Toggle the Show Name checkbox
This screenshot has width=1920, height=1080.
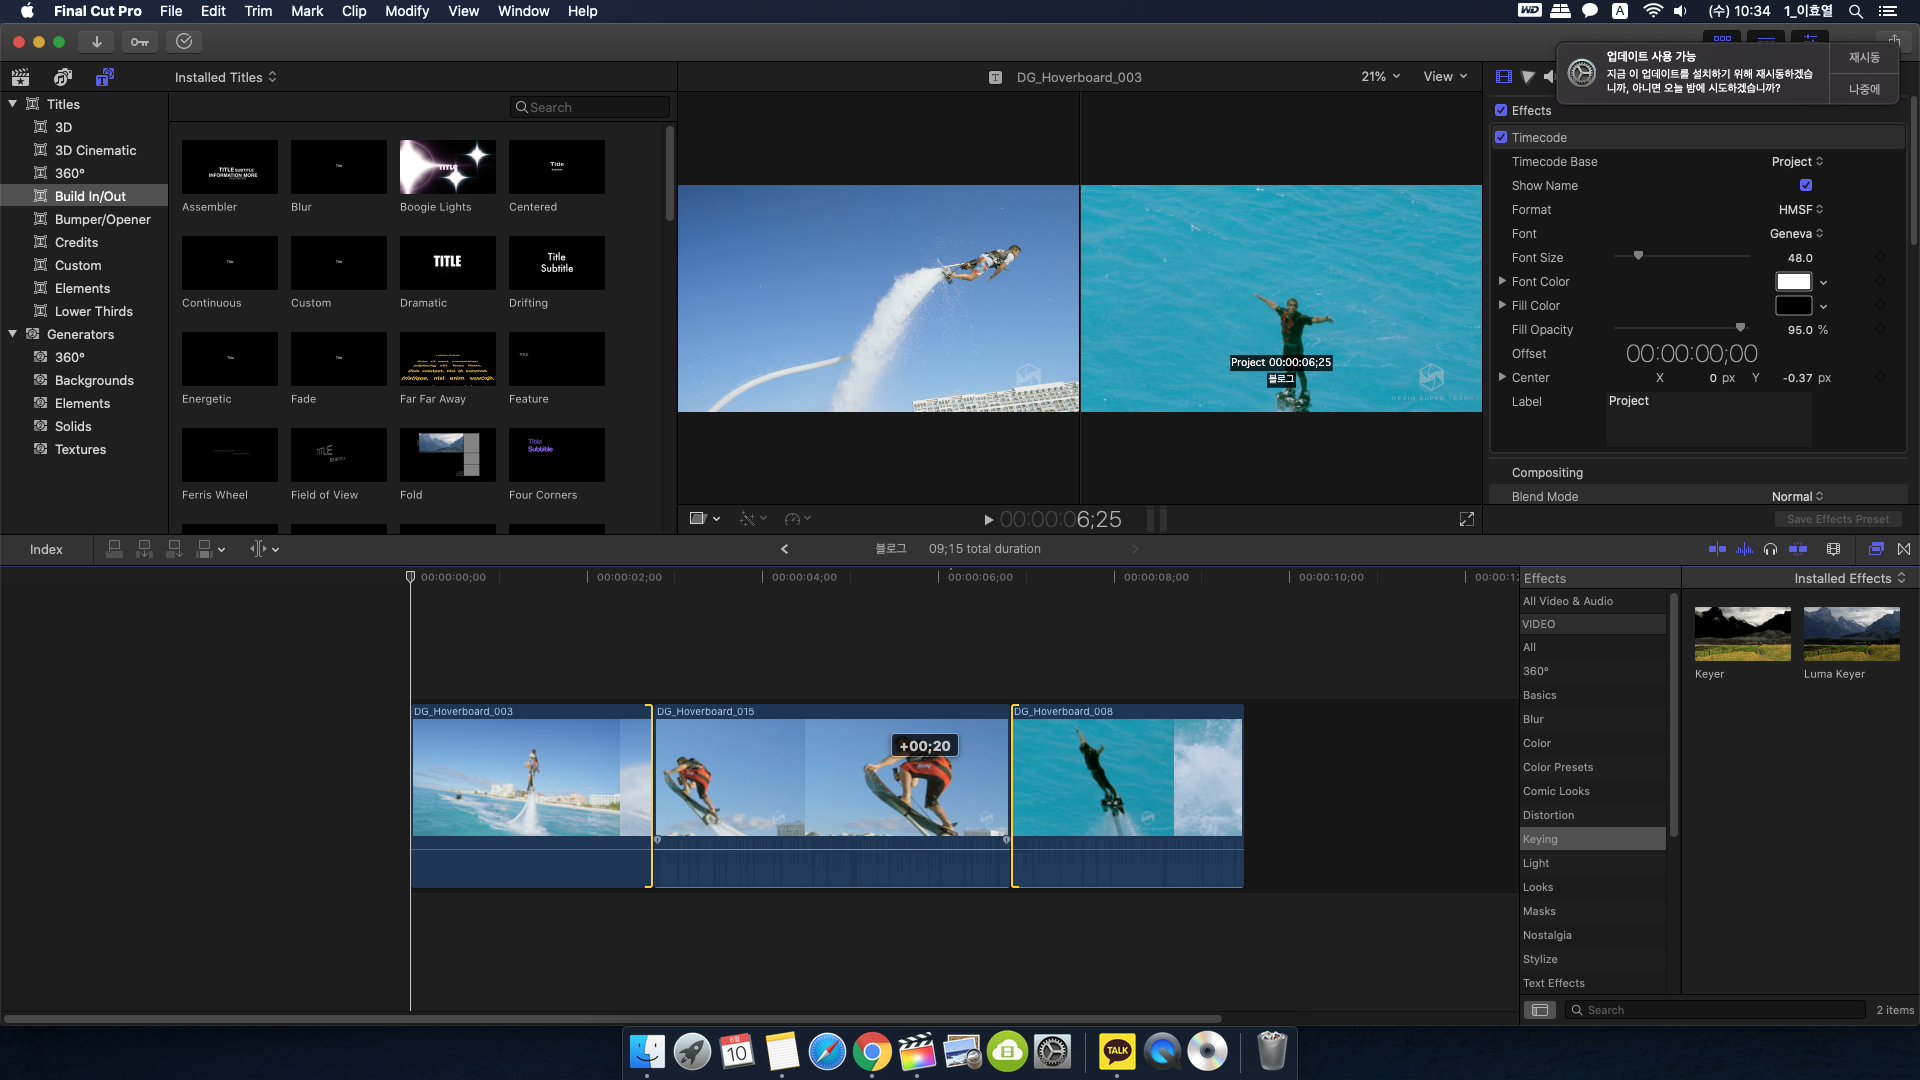pos(1805,186)
